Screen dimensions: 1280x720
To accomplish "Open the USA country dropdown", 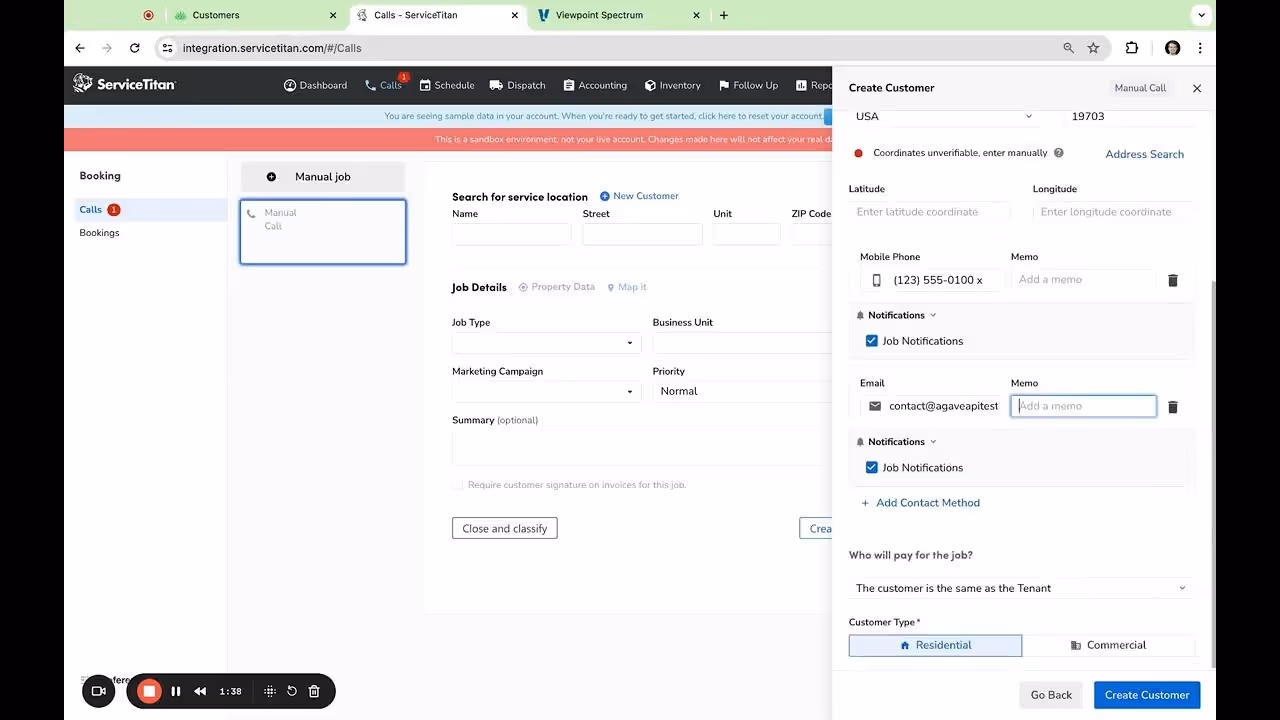I will coord(944,116).
